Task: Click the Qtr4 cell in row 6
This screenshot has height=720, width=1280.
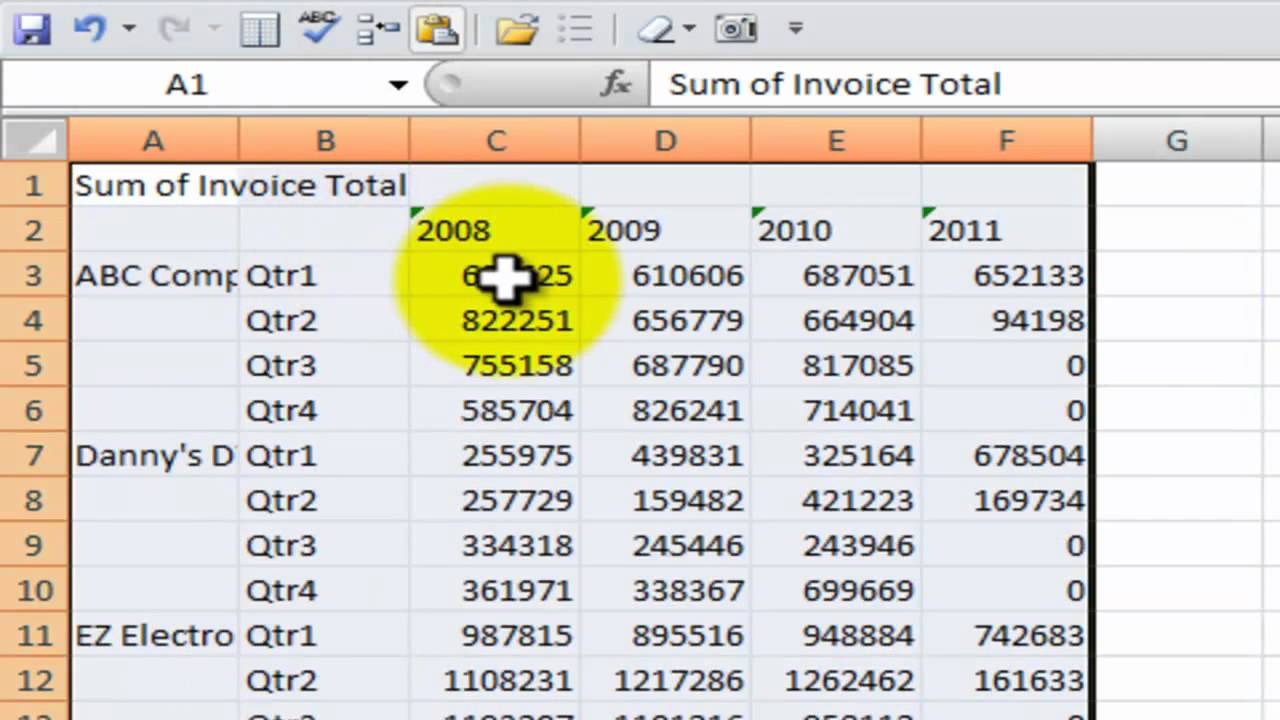Action: [324, 410]
